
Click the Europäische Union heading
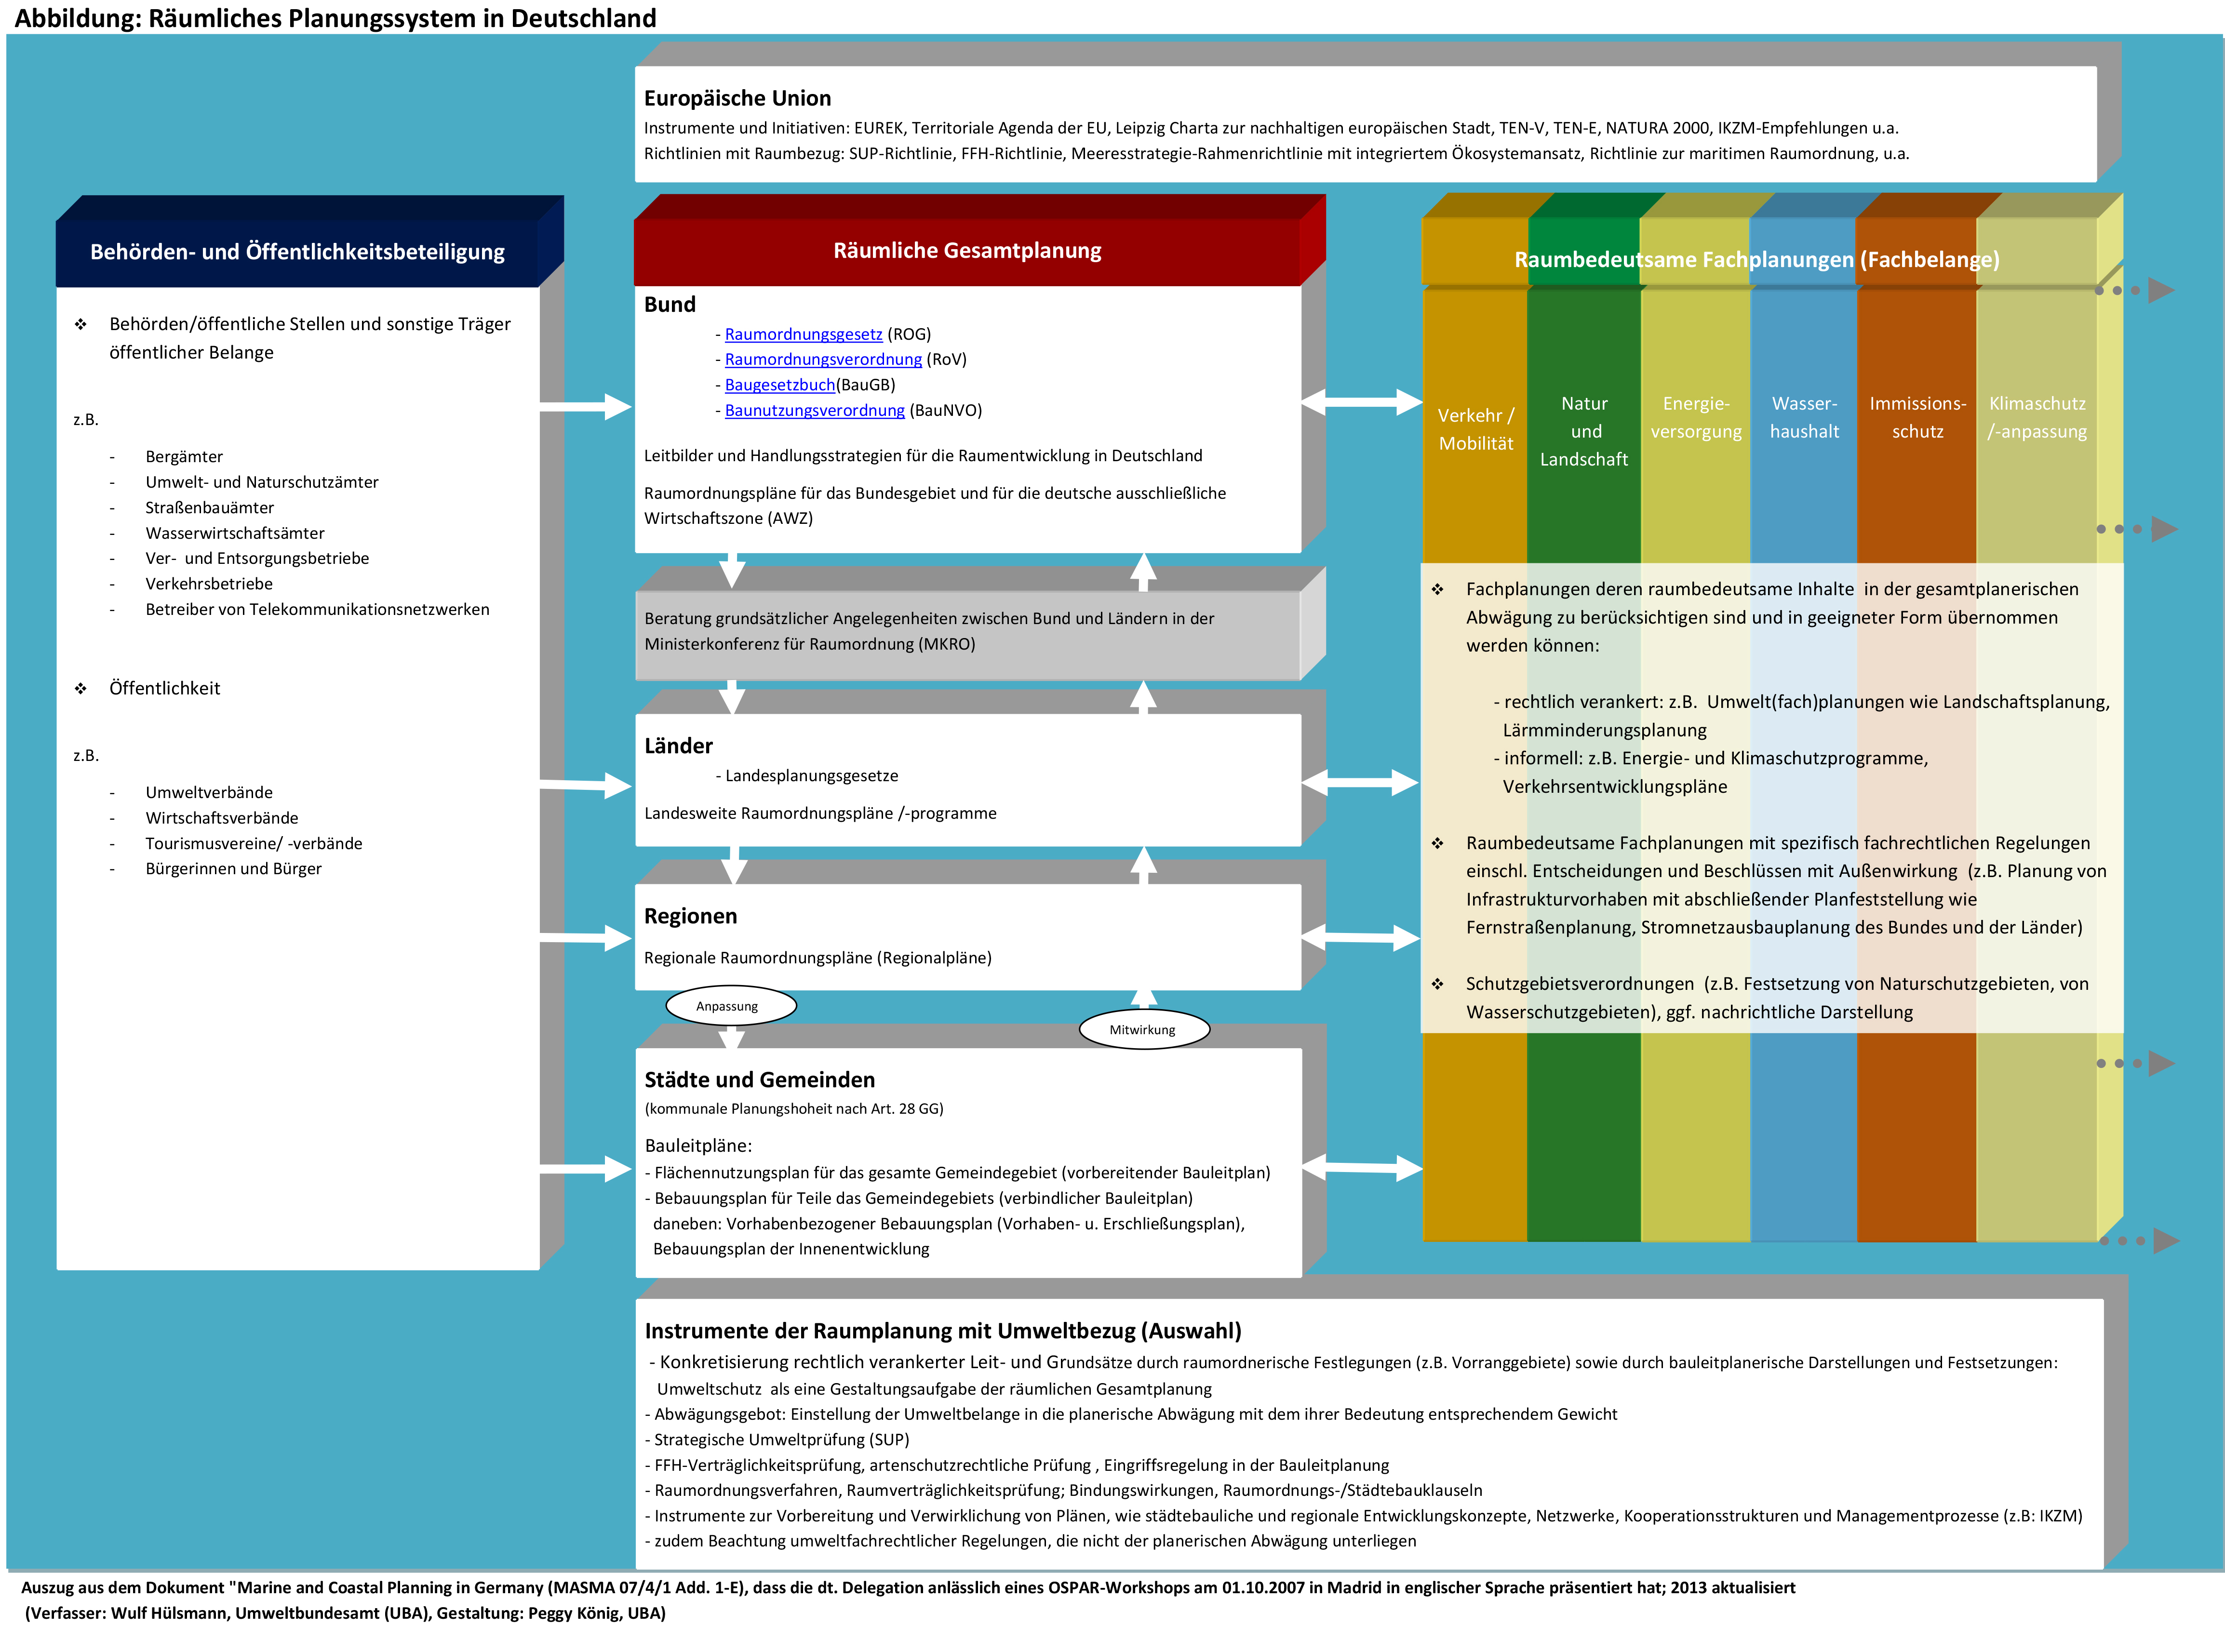737,98
